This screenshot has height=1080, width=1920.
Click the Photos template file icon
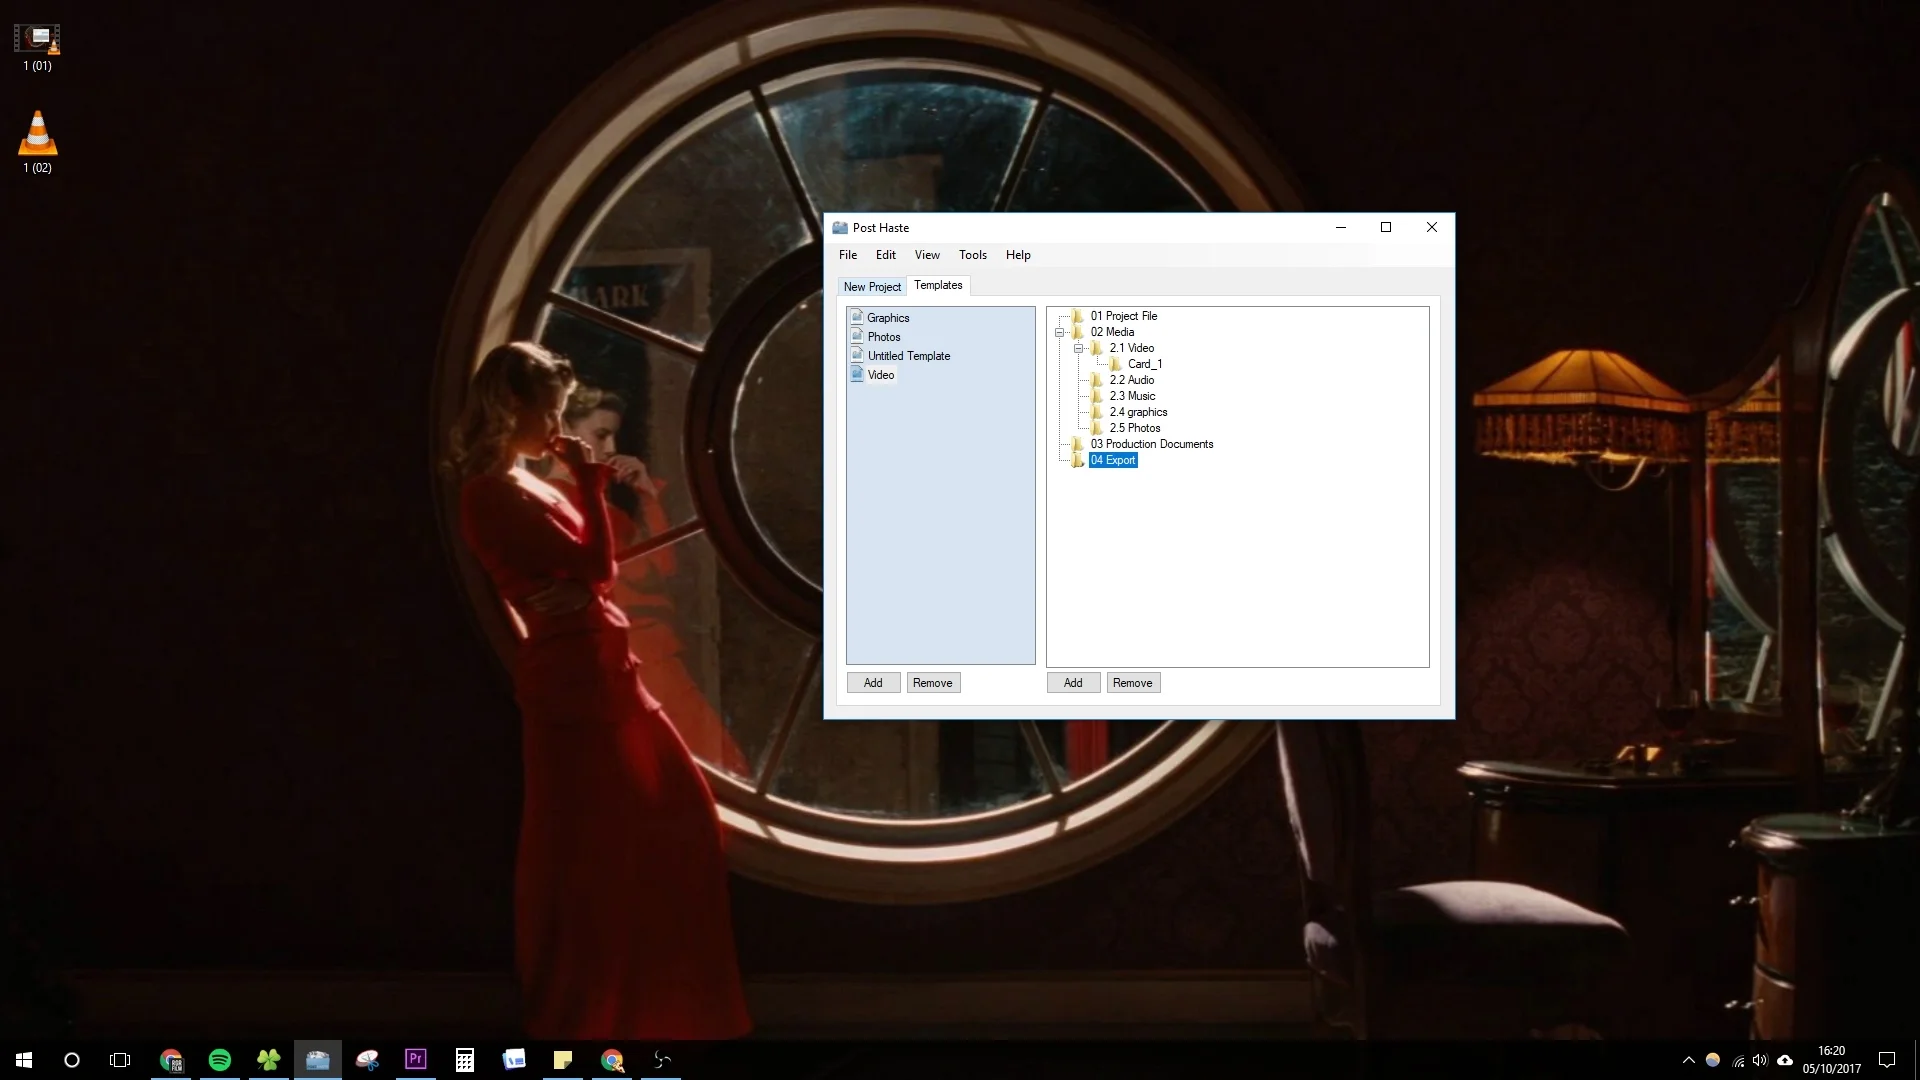point(857,336)
